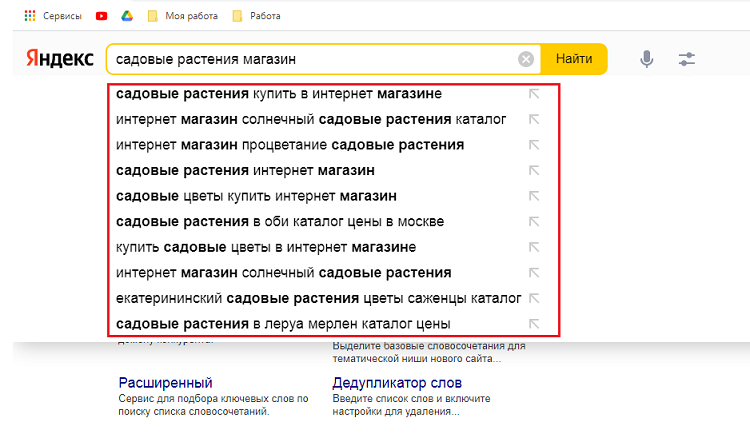
Task: Clear the search query with the X icon
Action: tap(526, 59)
